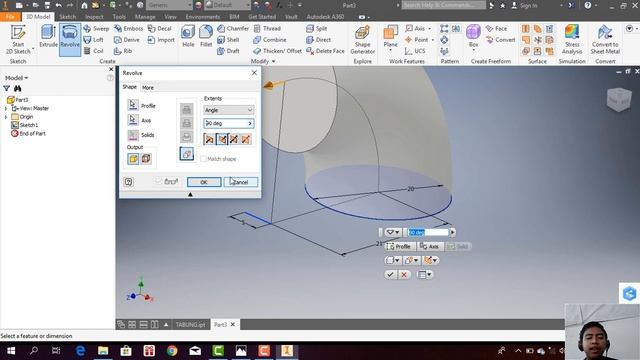Image resolution: width=640 pixels, height=360 pixels.
Task: Select Solid output in Revolve dialog
Action: [x=133, y=159]
